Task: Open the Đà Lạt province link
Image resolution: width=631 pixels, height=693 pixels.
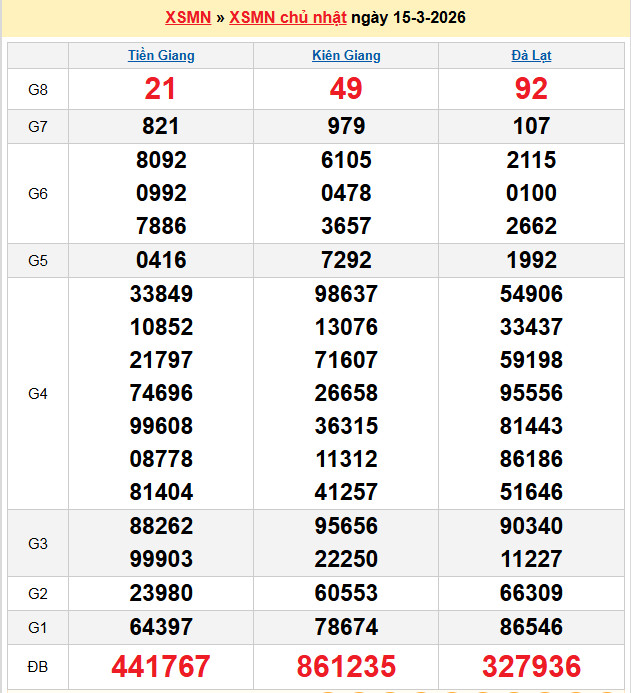Action: coord(531,56)
